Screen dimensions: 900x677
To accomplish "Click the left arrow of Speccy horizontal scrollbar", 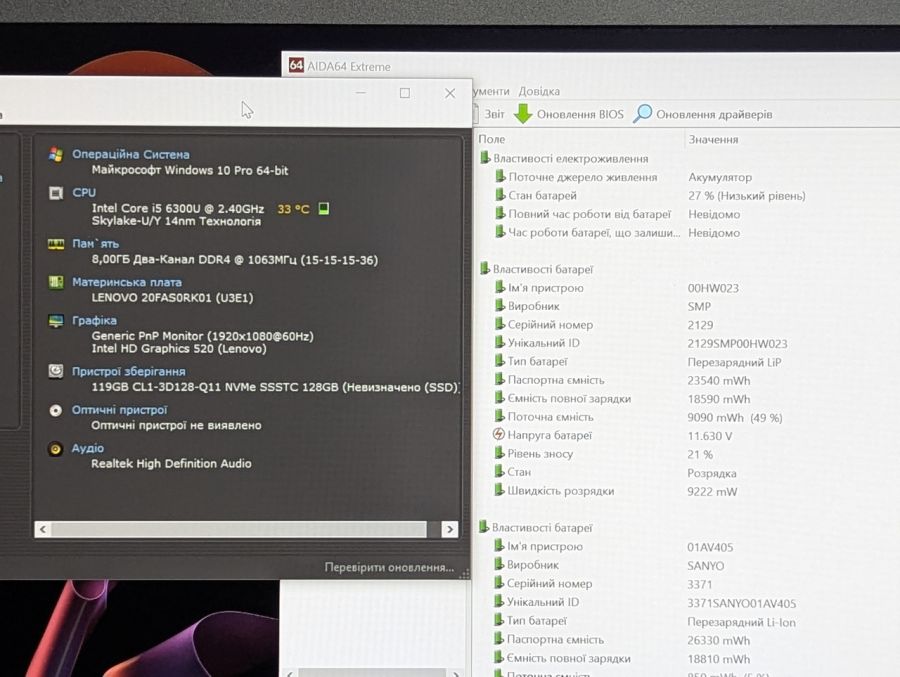I will coord(42,529).
